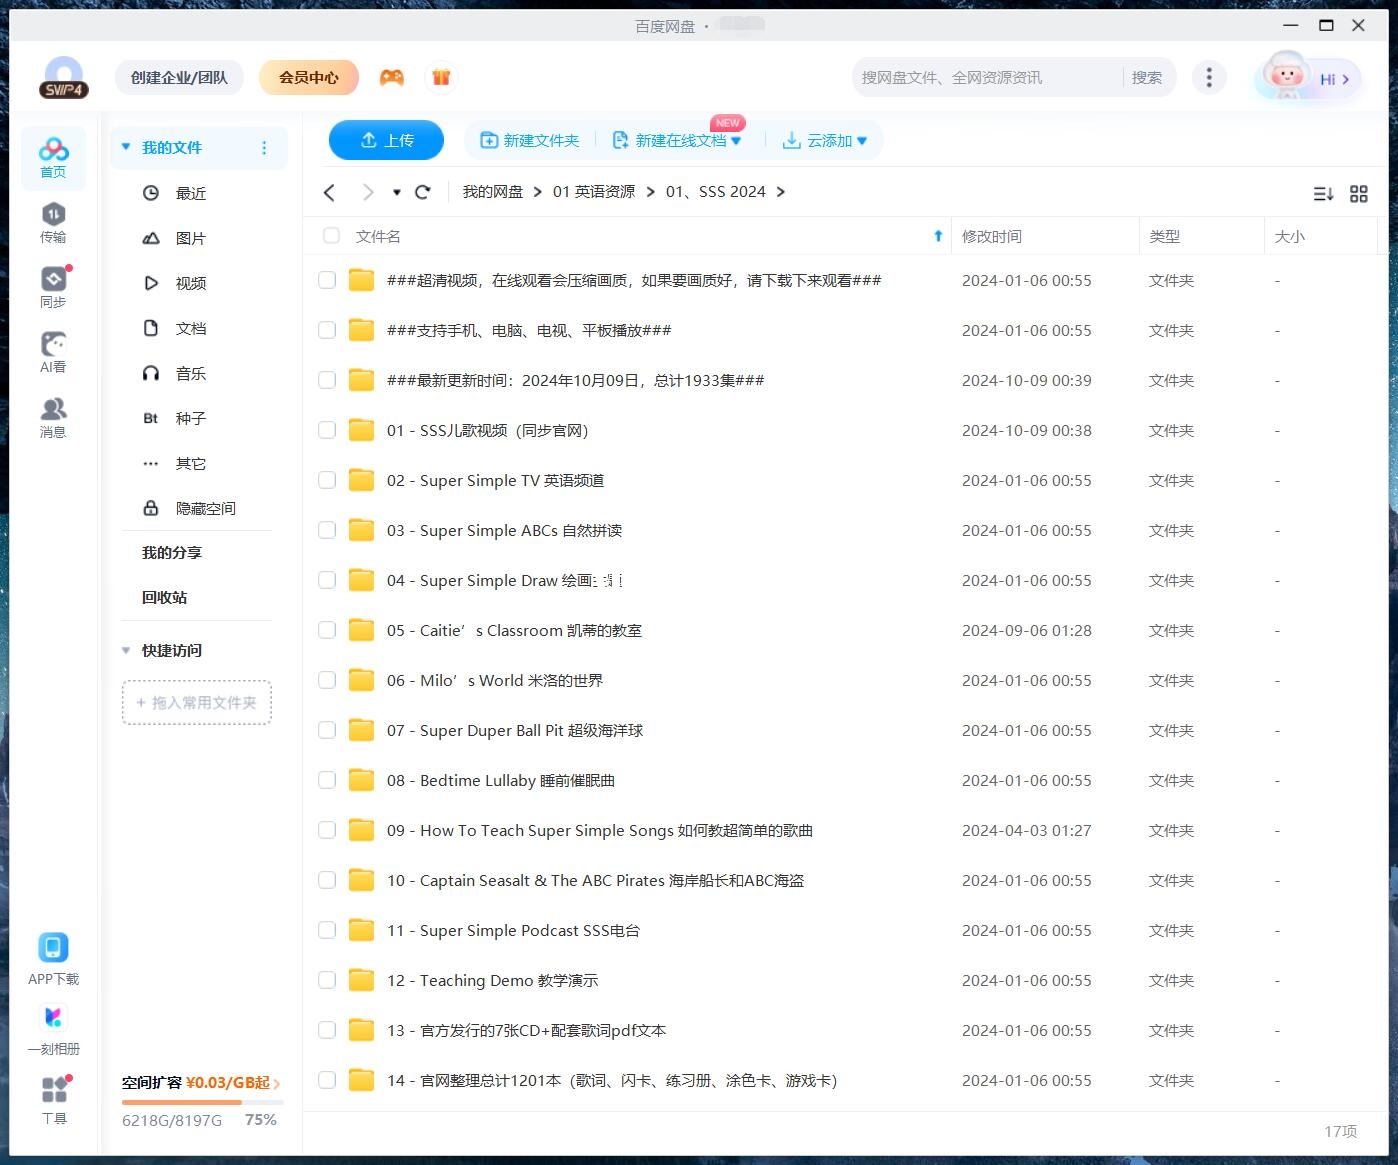
Task: Open the 传输 transfer panel icon
Action: [53, 222]
